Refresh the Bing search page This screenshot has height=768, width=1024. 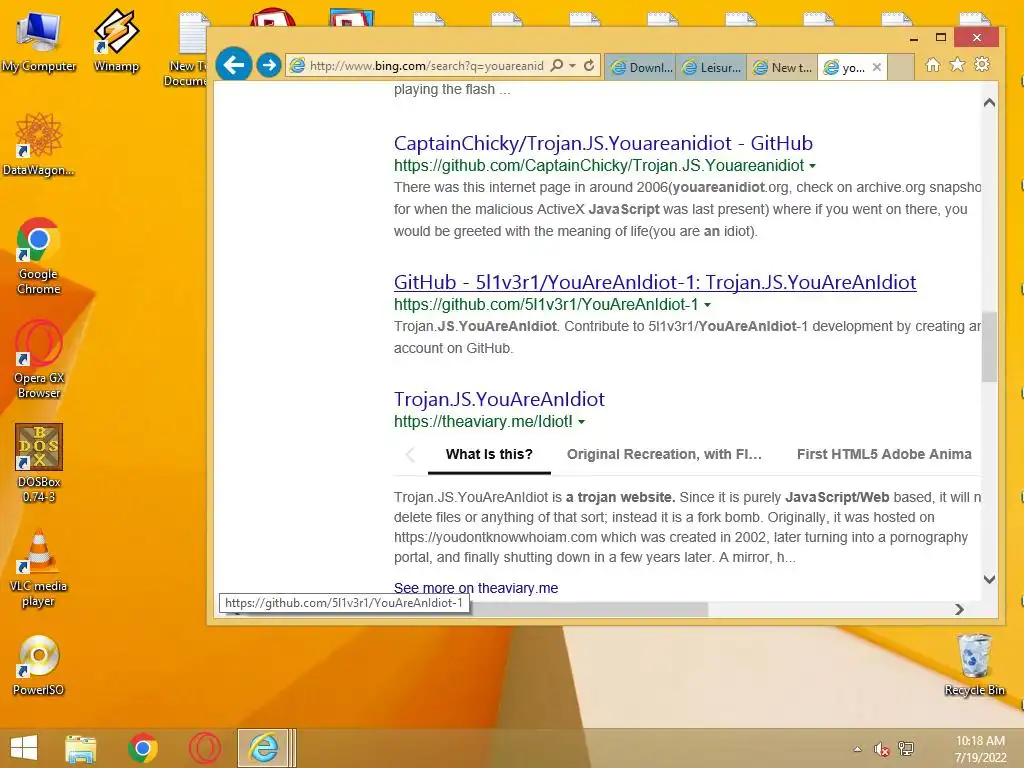(x=589, y=65)
